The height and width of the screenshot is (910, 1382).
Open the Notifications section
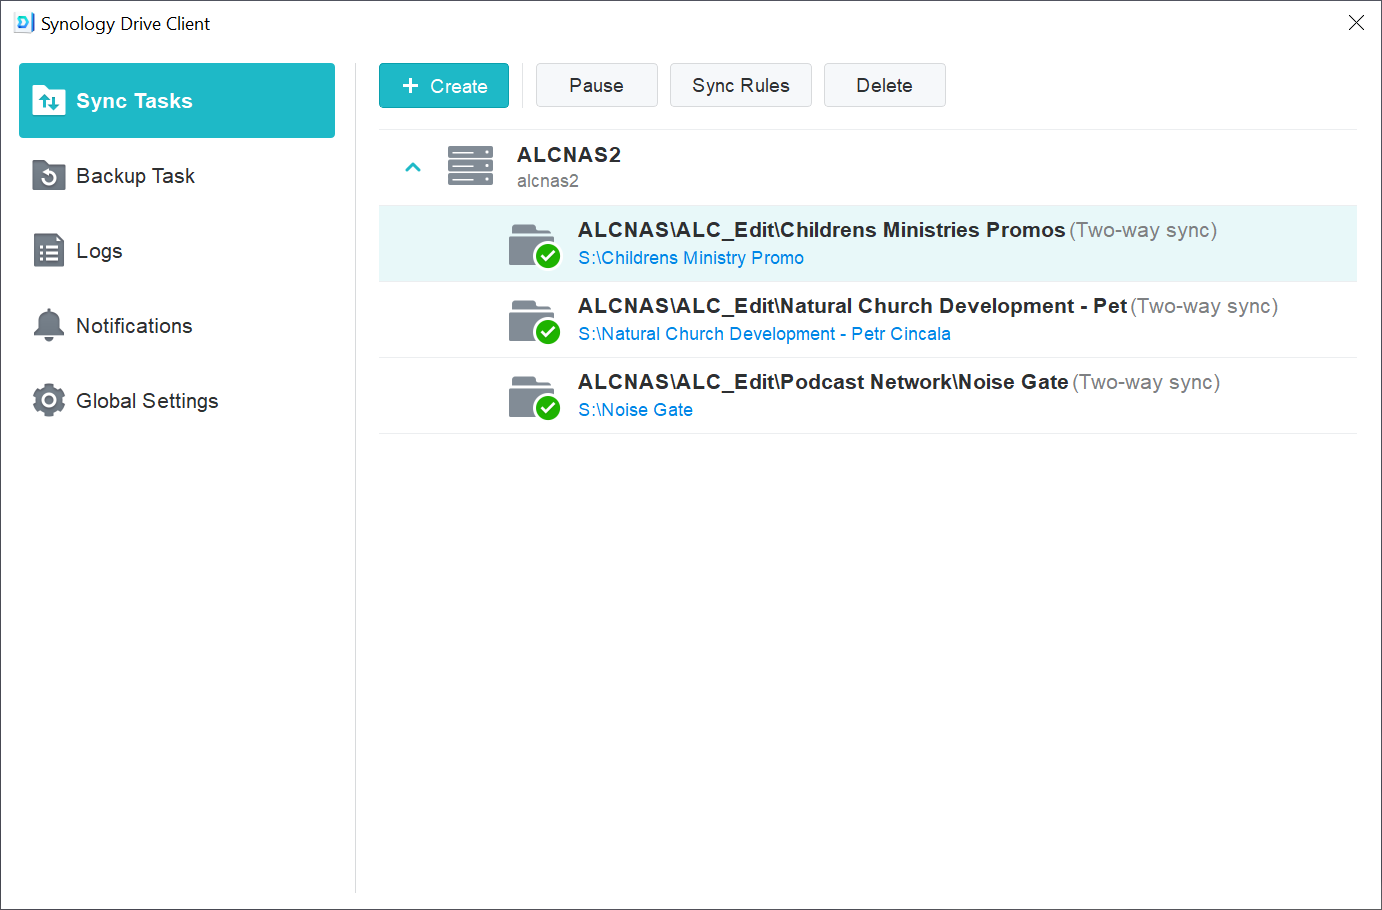click(x=177, y=326)
